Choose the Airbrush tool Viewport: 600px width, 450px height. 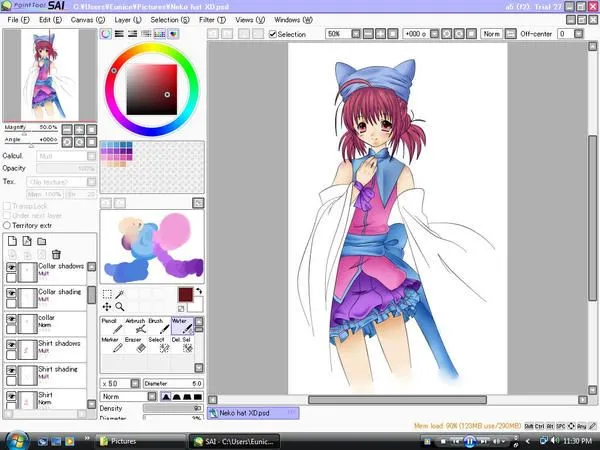point(135,327)
